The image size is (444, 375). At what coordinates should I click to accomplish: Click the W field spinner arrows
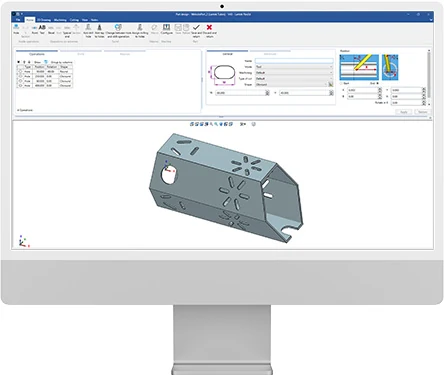(267, 93)
